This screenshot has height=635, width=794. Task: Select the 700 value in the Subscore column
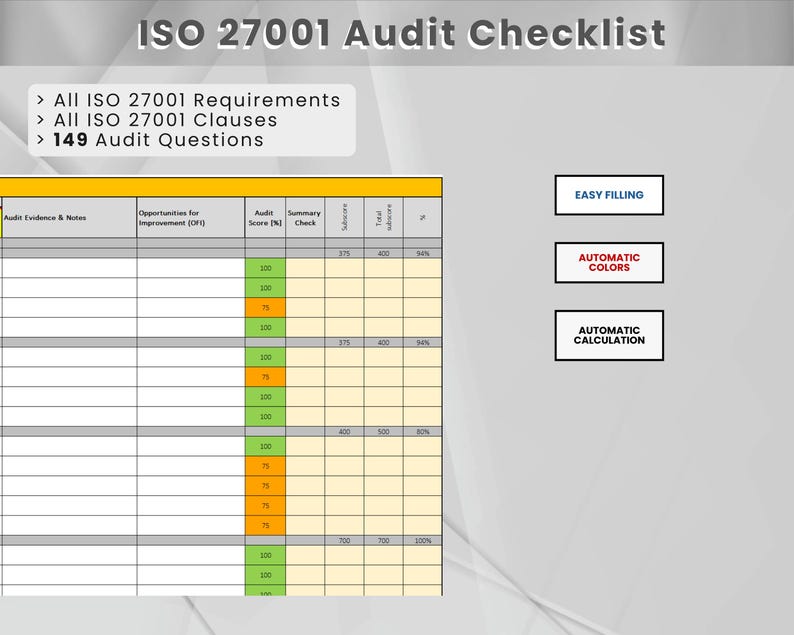(x=344, y=541)
